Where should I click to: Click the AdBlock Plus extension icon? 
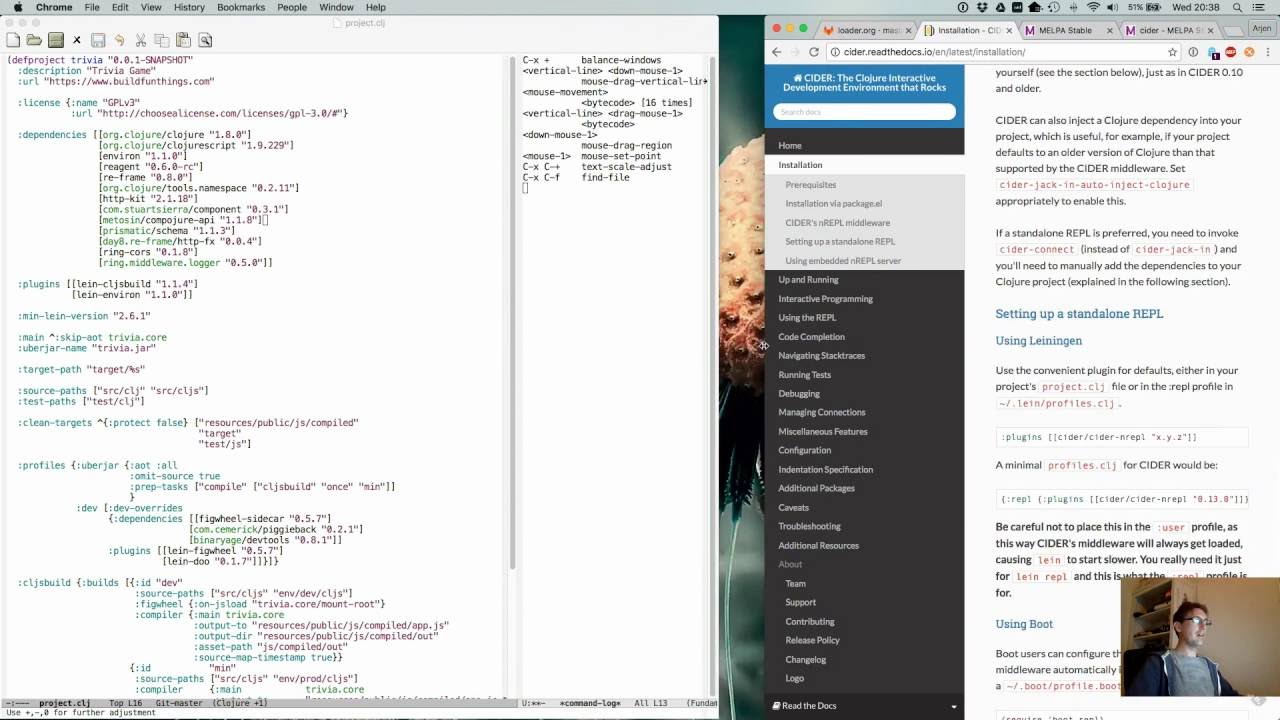pos(1231,52)
